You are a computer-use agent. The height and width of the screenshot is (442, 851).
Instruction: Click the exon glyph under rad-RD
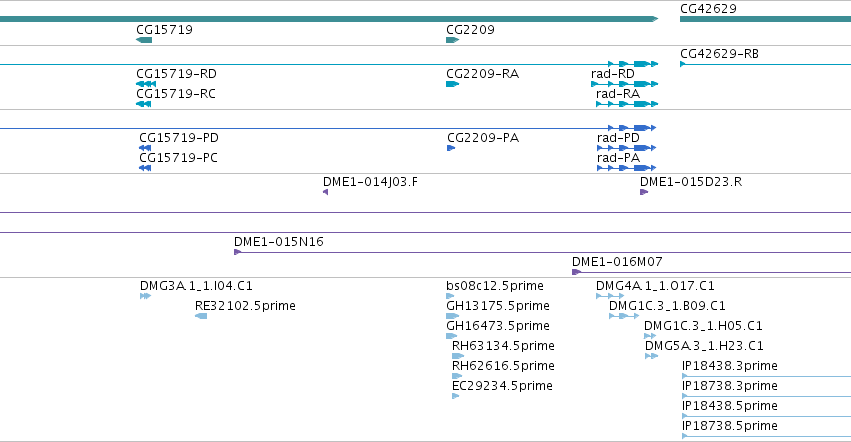(x=625, y=84)
